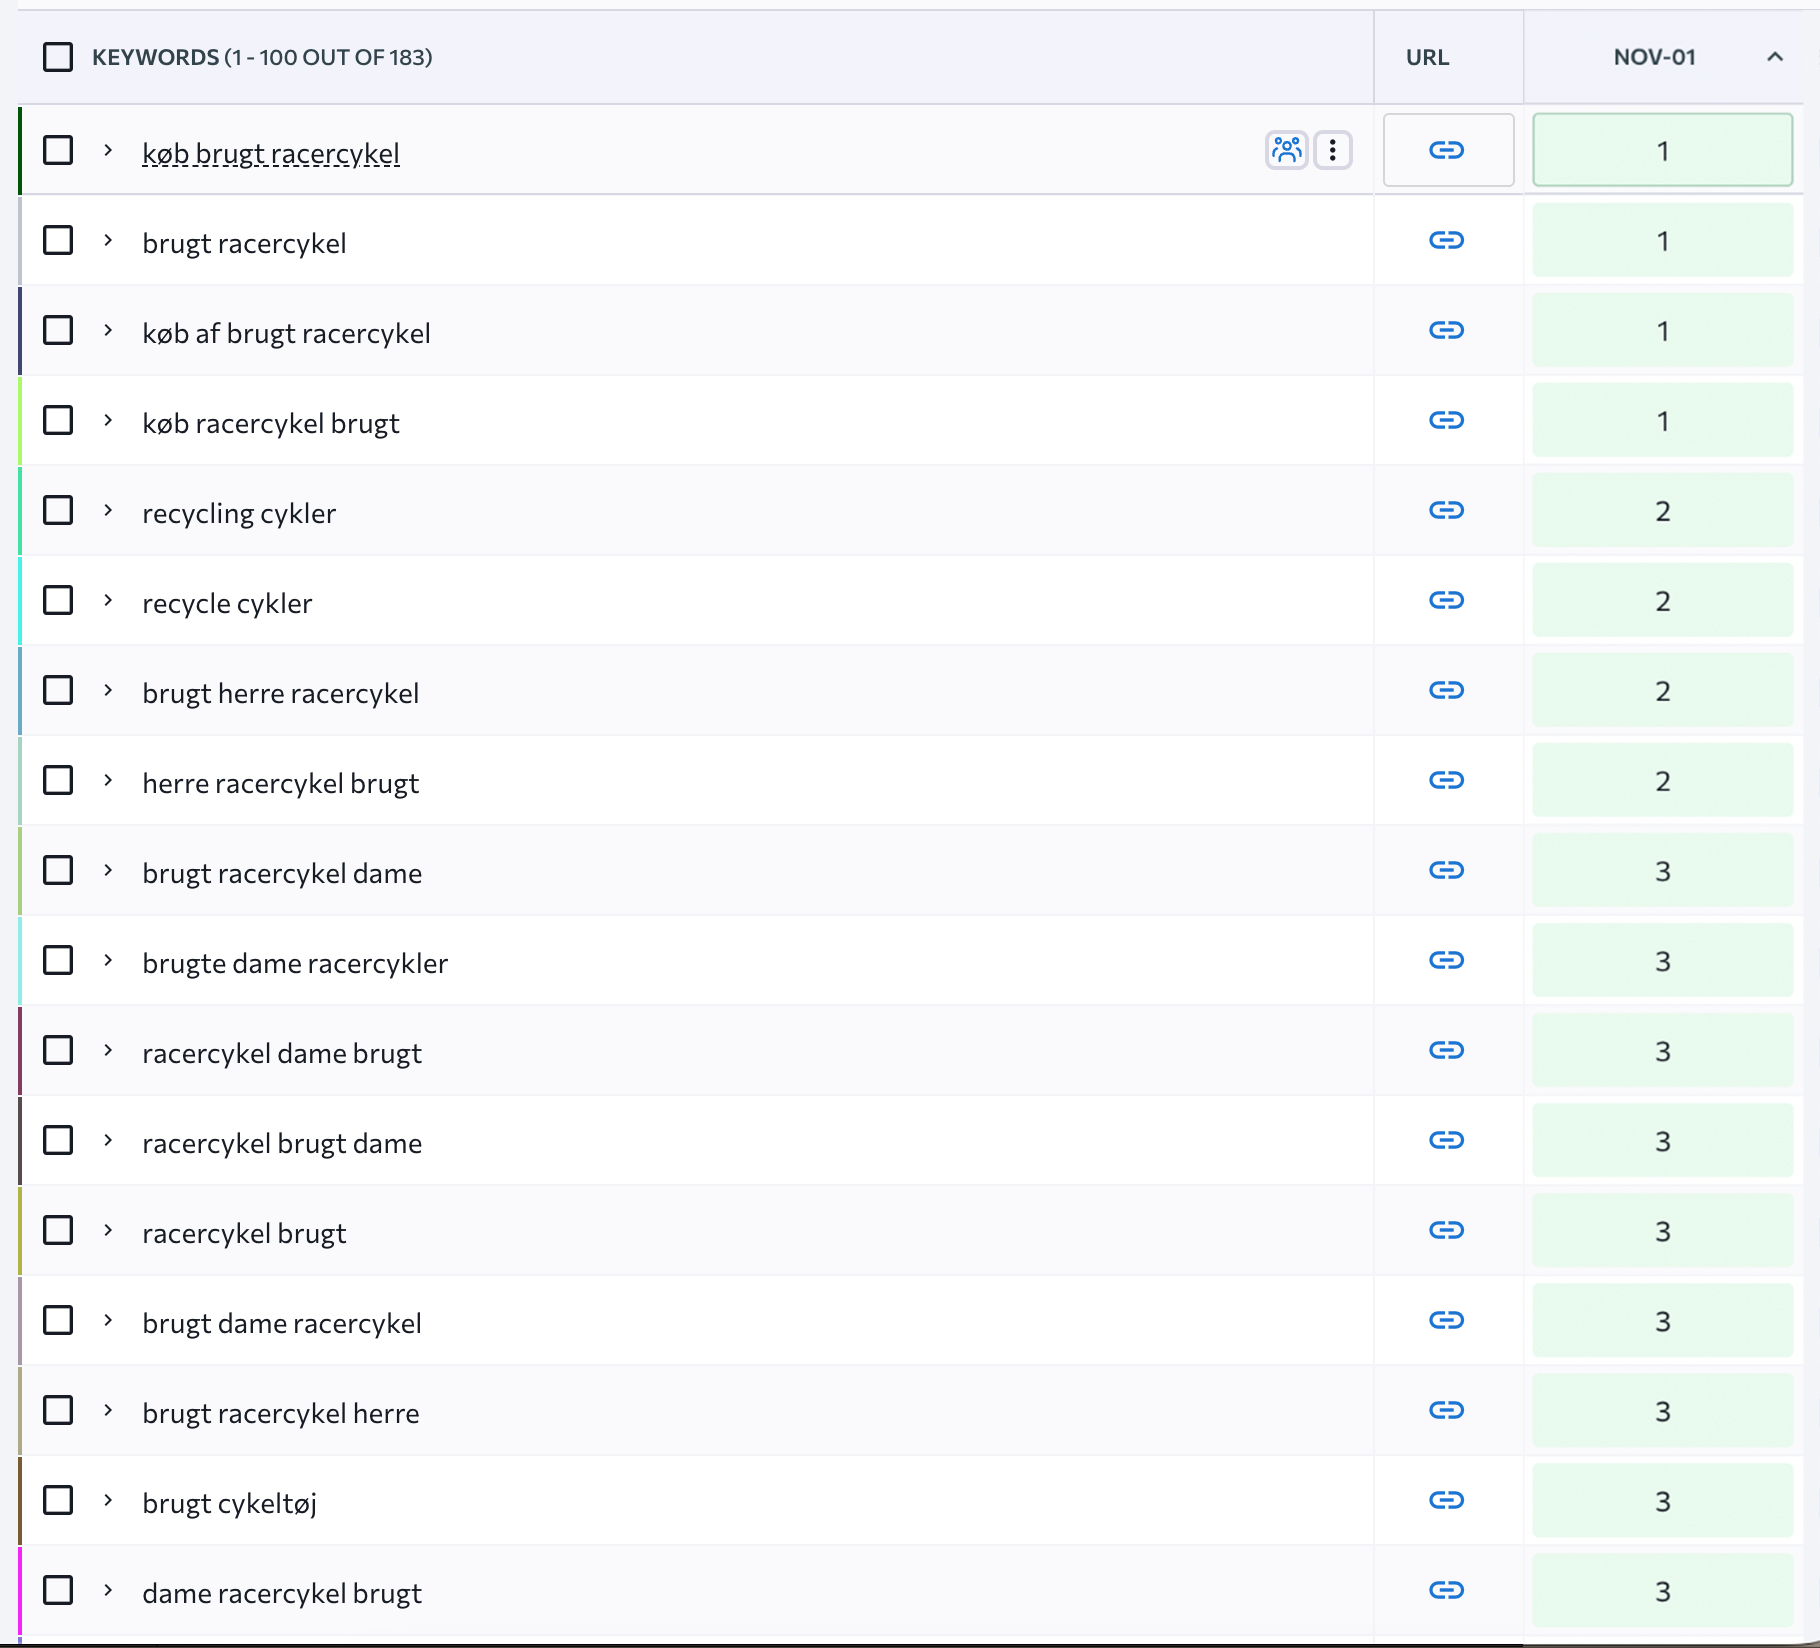Click the URL column header
The width and height of the screenshot is (1820, 1648).
[x=1427, y=57]
